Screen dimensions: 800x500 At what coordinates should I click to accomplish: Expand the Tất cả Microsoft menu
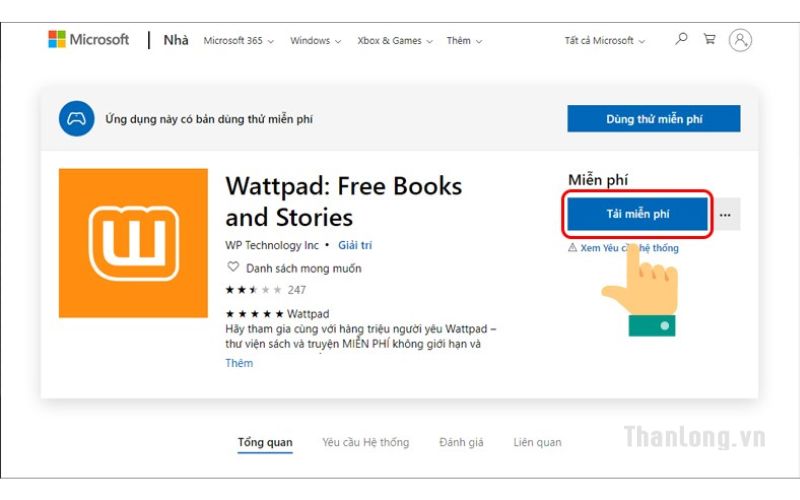click(x=604, y=41)
